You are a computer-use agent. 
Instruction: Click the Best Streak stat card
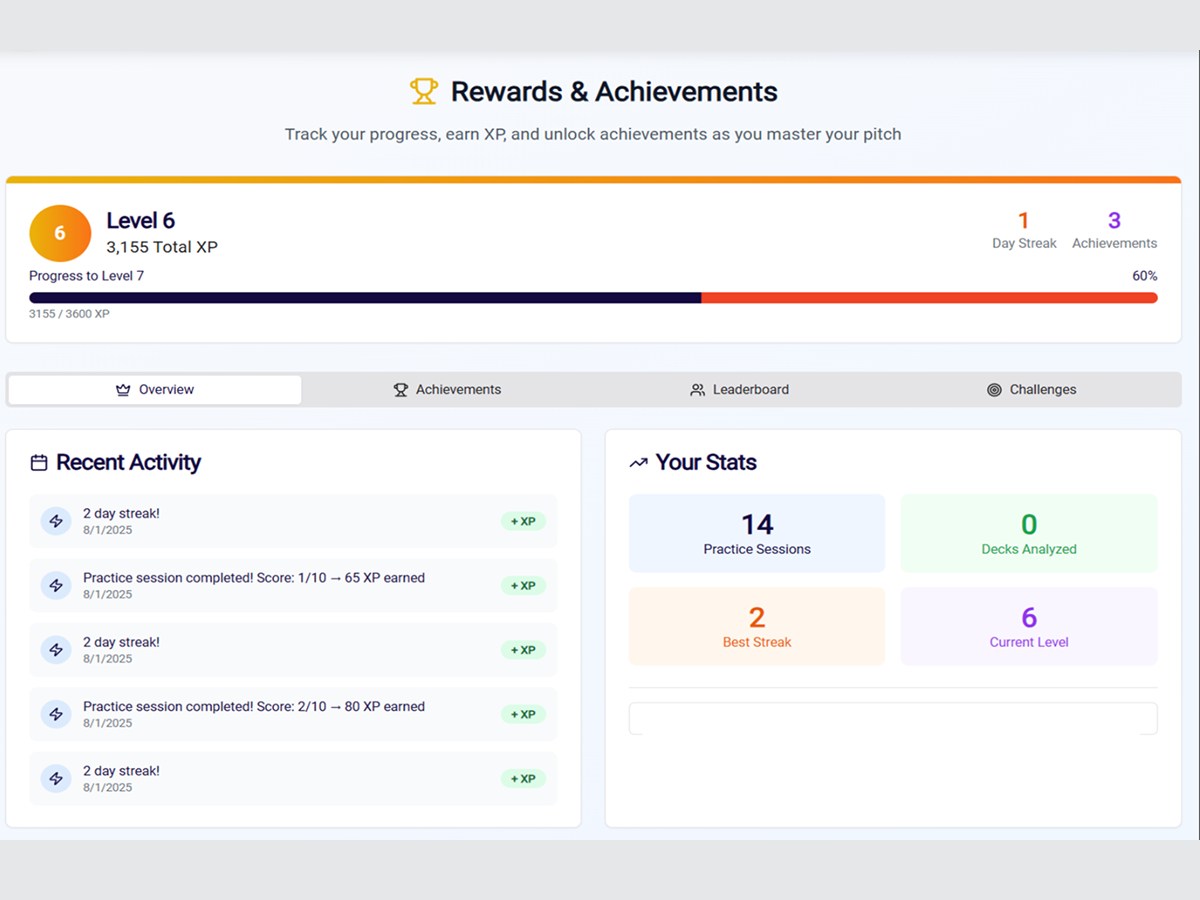[x=757, y=626]
